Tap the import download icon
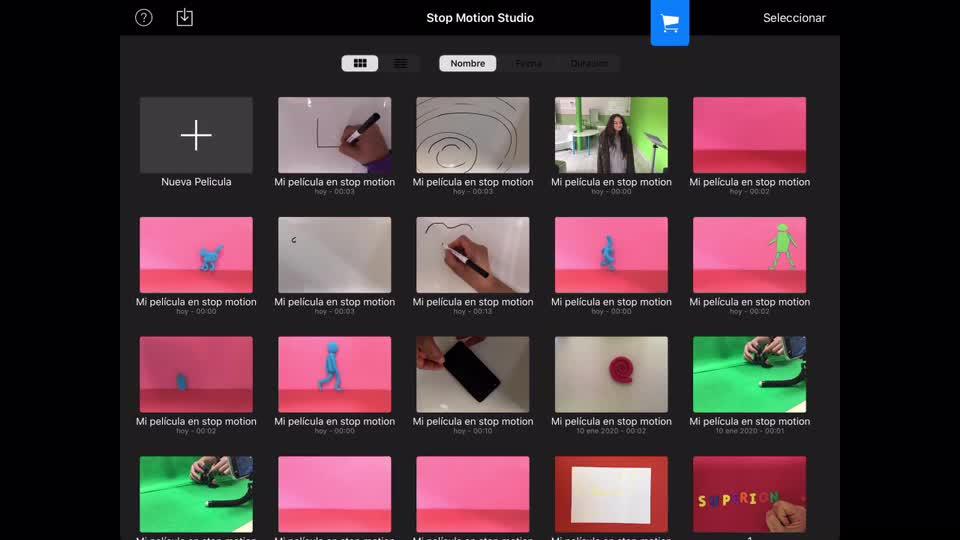 coord(184,17)
